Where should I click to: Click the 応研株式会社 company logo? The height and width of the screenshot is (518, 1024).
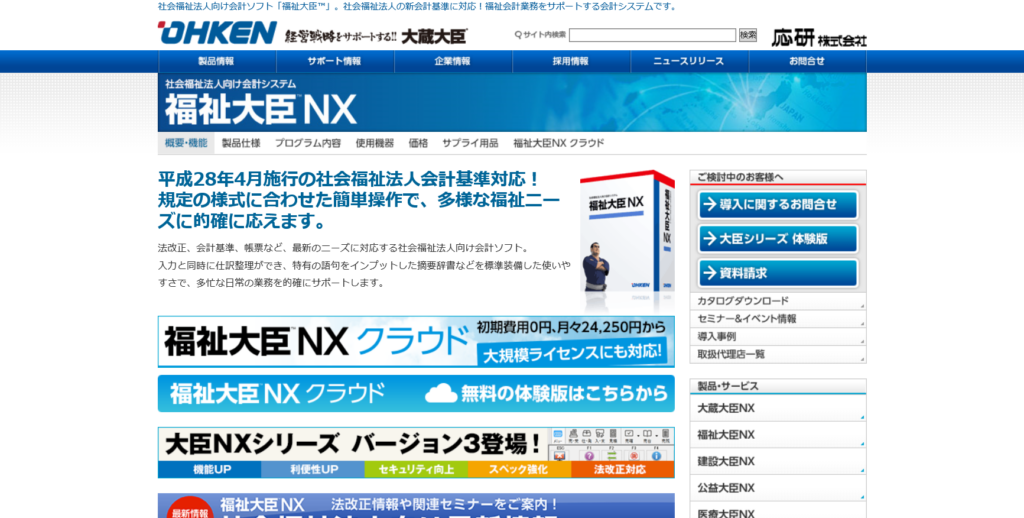pyautogui.click(x=819, y=37)
